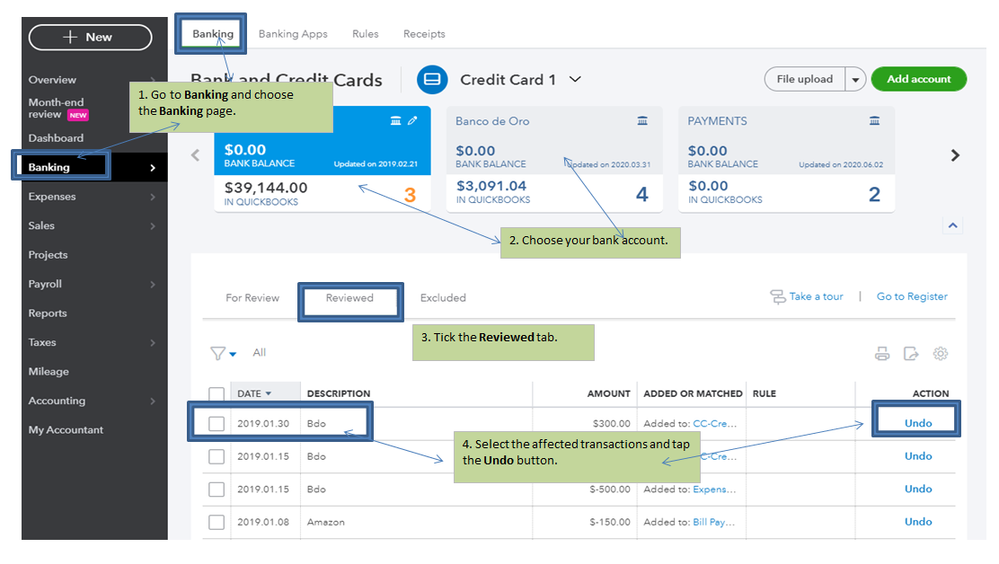Image resolution: width=999 pixels, height=564 pixels.
Task: Click the Credit Card 1 account icon
Action: [432, 80]
